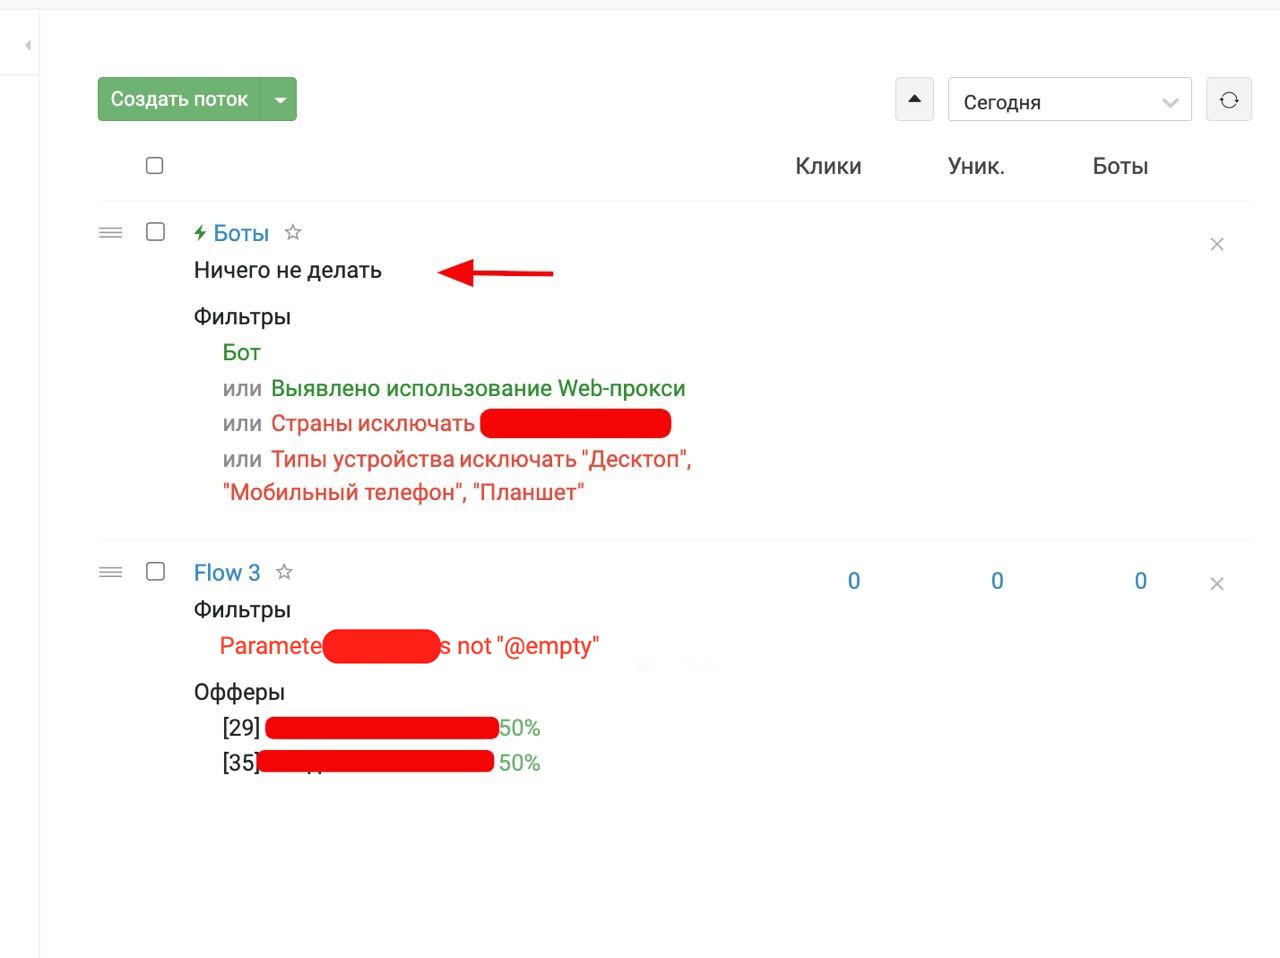Grab the drag handle of Flow 3
Screen dimensions: 1280x958
[111, 572]
